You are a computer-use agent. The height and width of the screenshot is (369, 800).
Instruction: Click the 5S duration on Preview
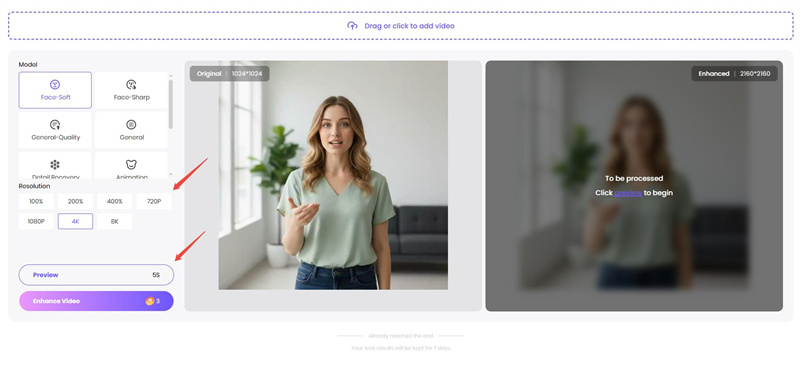pos(156,275)
